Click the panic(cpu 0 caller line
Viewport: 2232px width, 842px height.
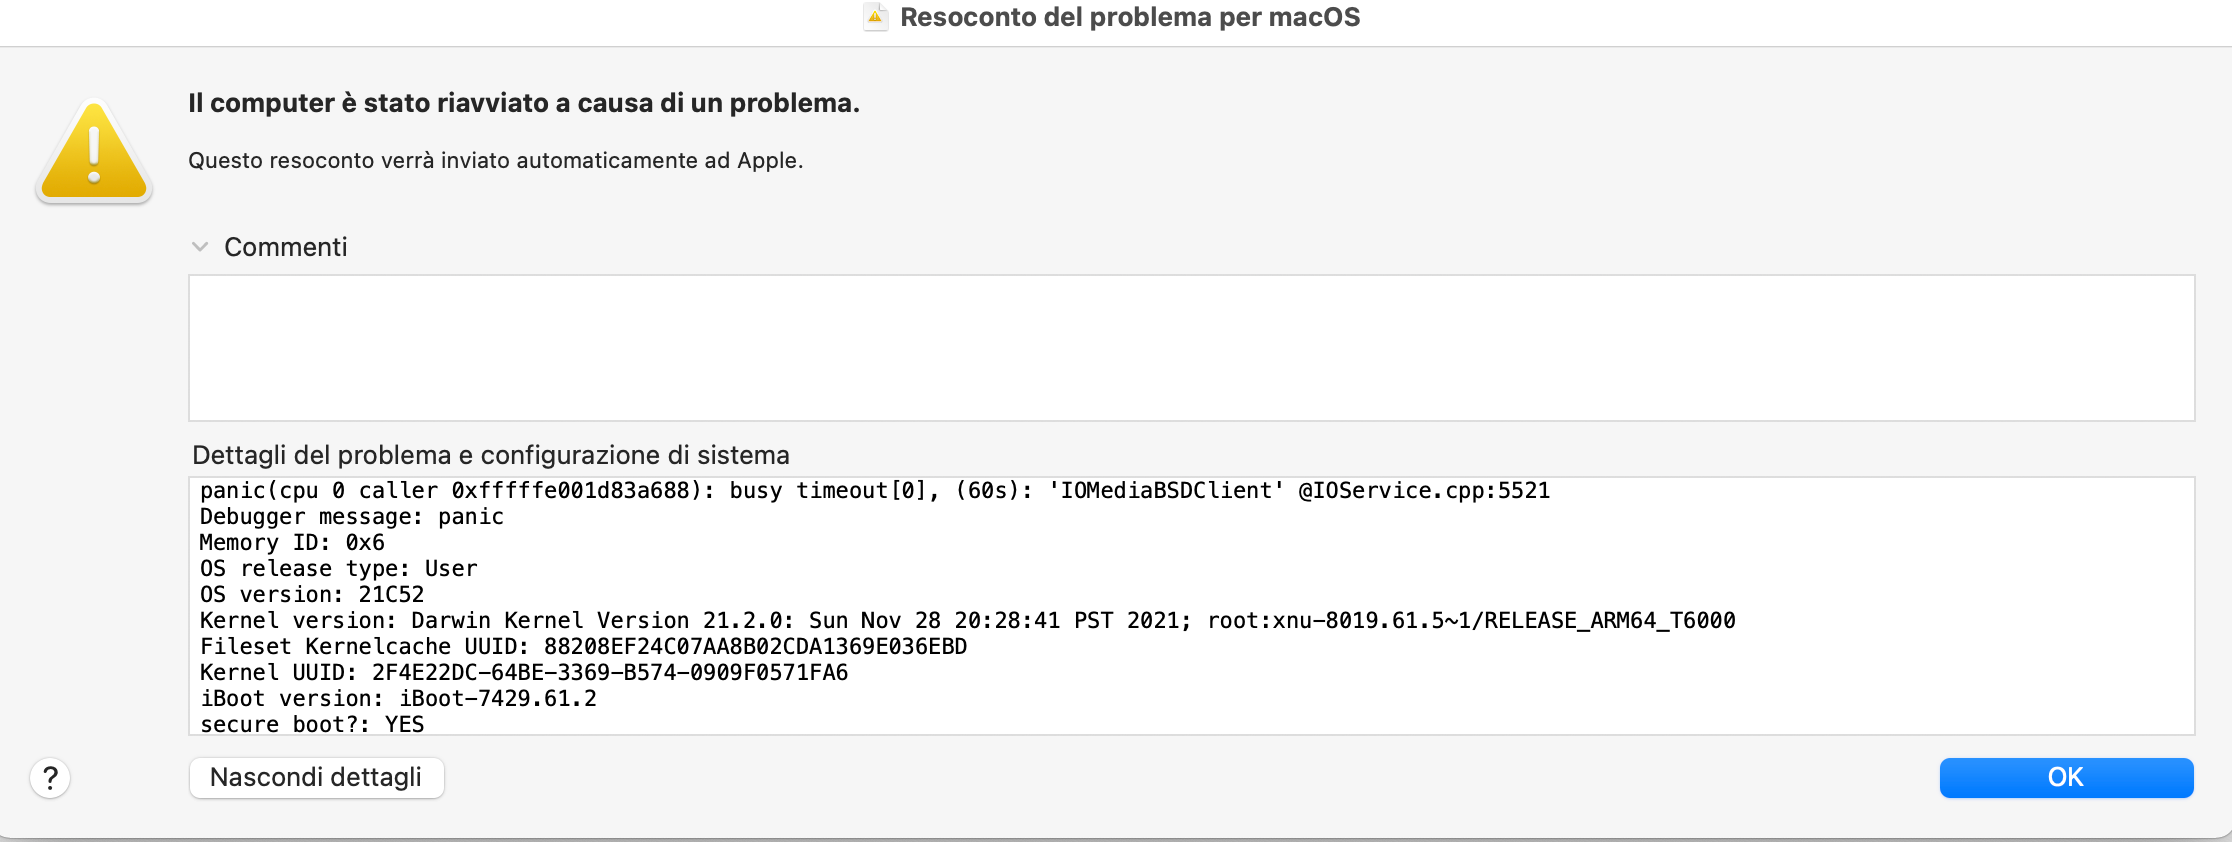tap(875, 491)
